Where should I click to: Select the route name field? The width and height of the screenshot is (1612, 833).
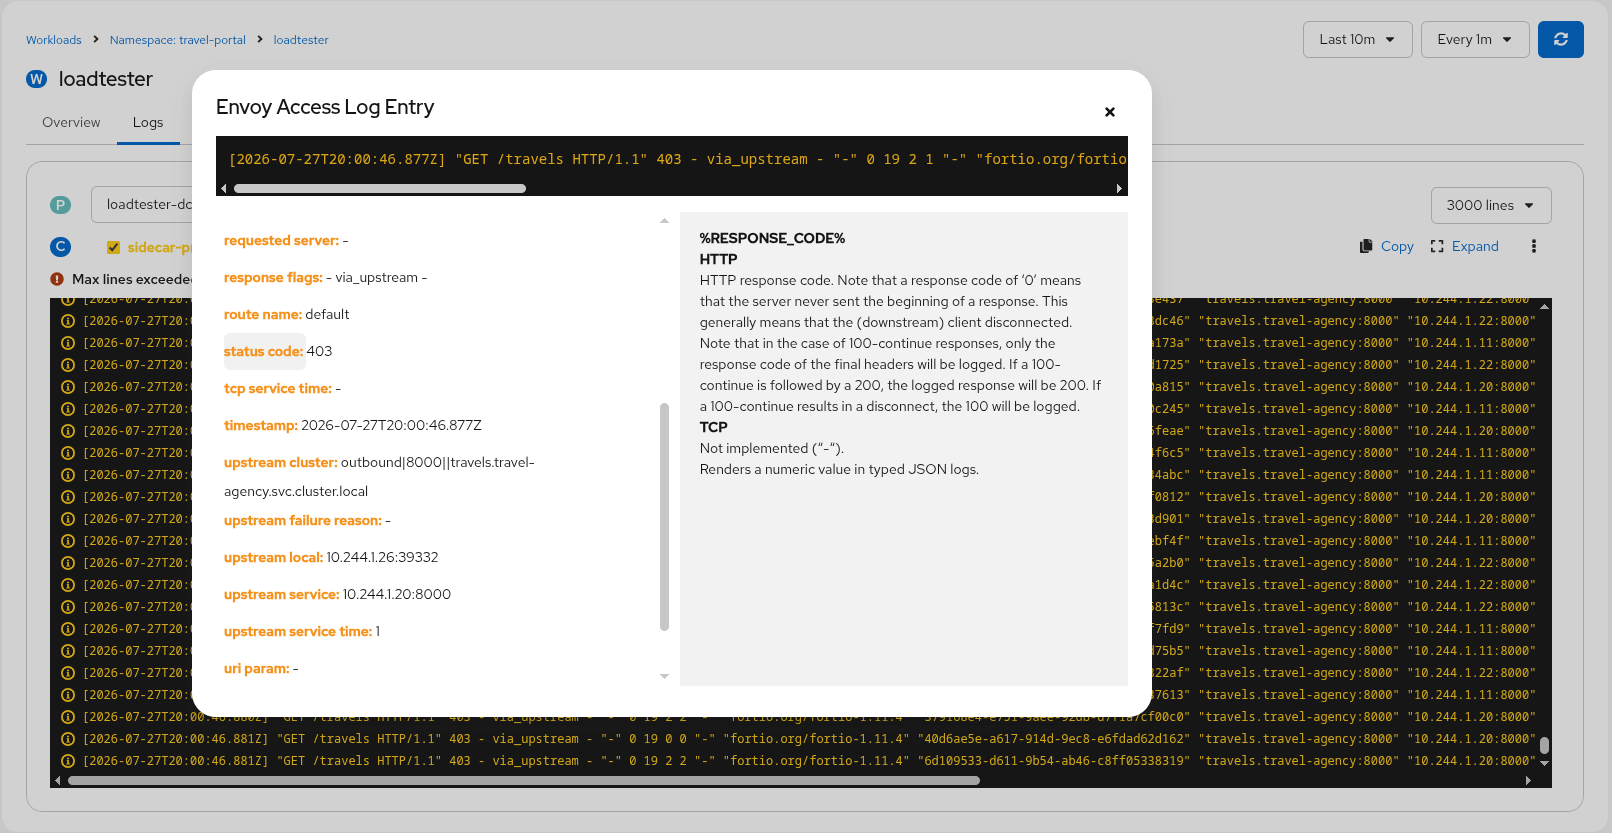[x=263, y=315]
